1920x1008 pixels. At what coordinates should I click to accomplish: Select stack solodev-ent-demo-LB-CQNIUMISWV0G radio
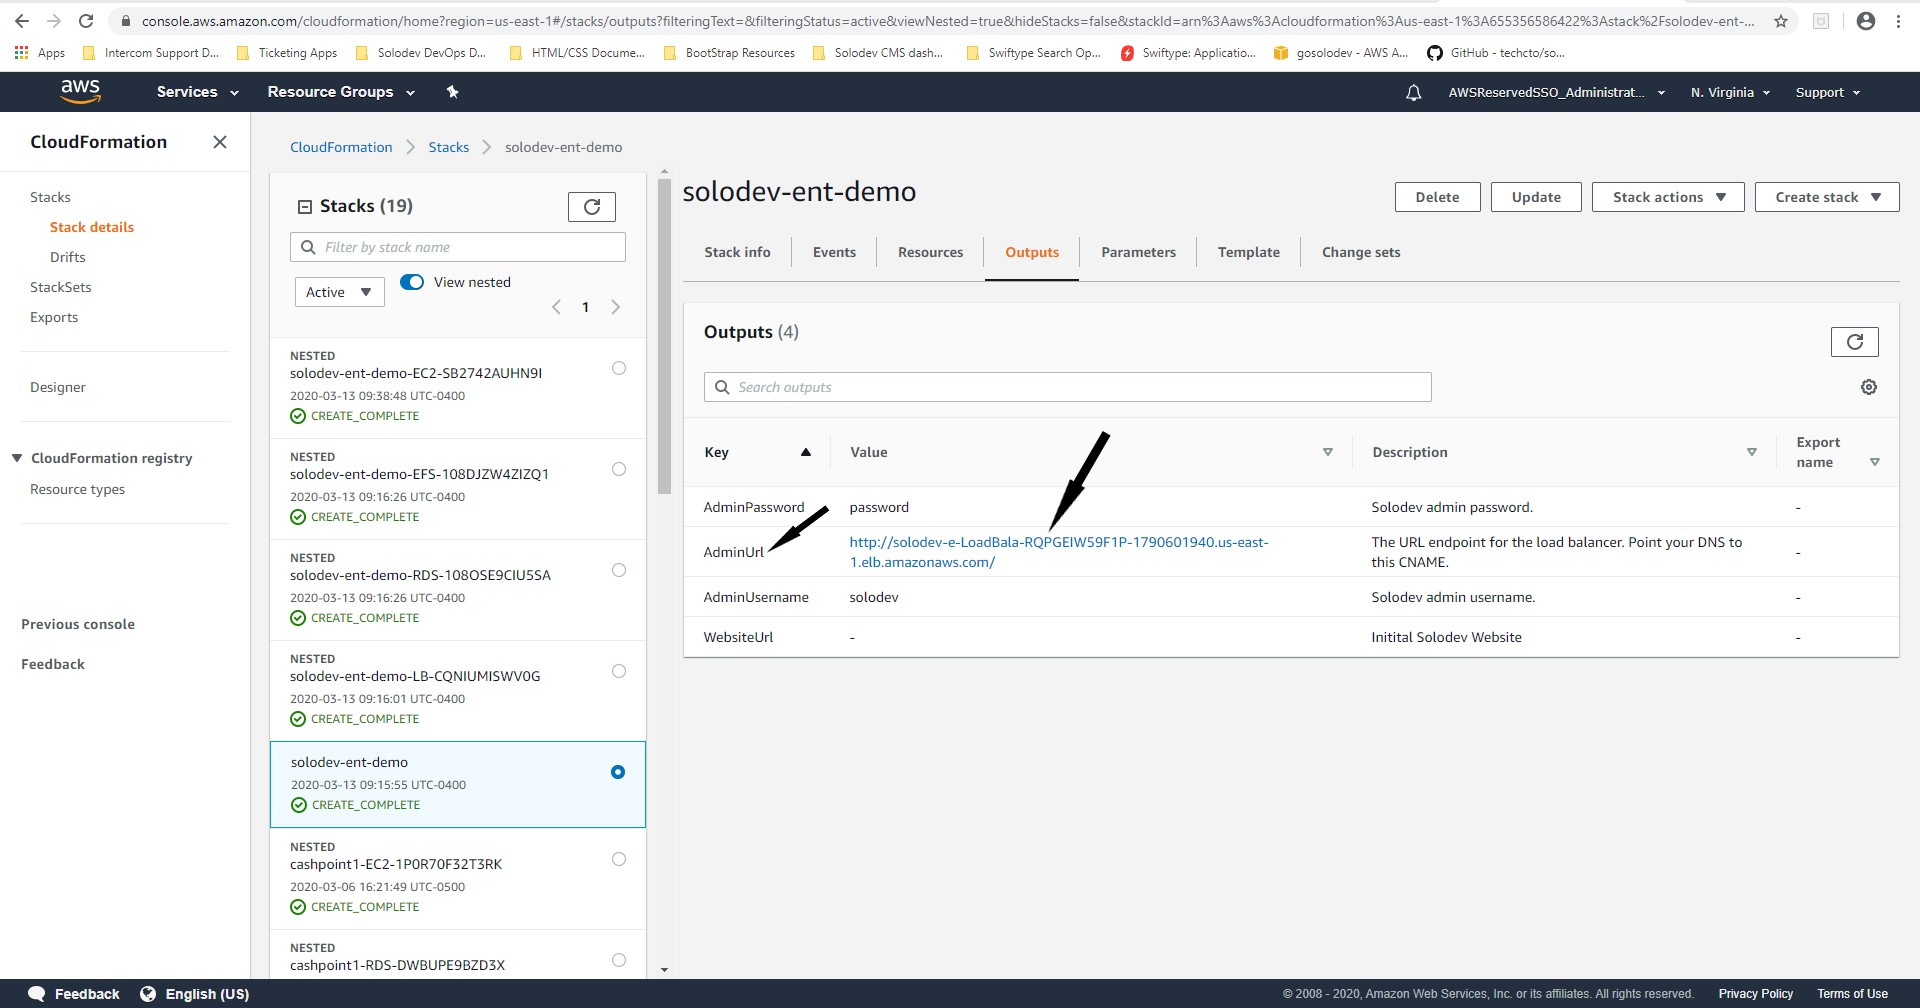click(619, 671)
